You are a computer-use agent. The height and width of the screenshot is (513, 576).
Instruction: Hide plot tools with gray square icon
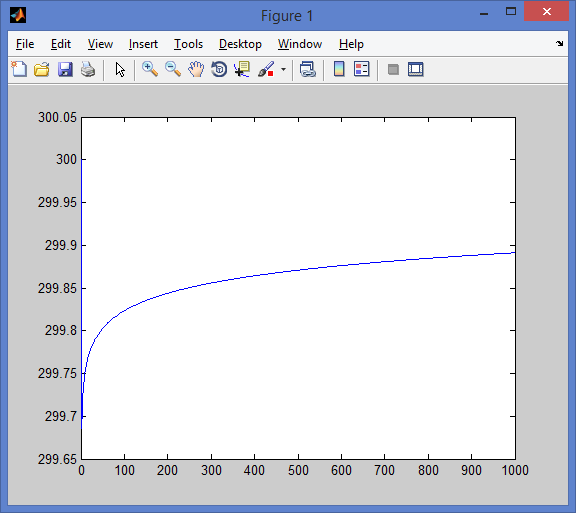[393, 69]
